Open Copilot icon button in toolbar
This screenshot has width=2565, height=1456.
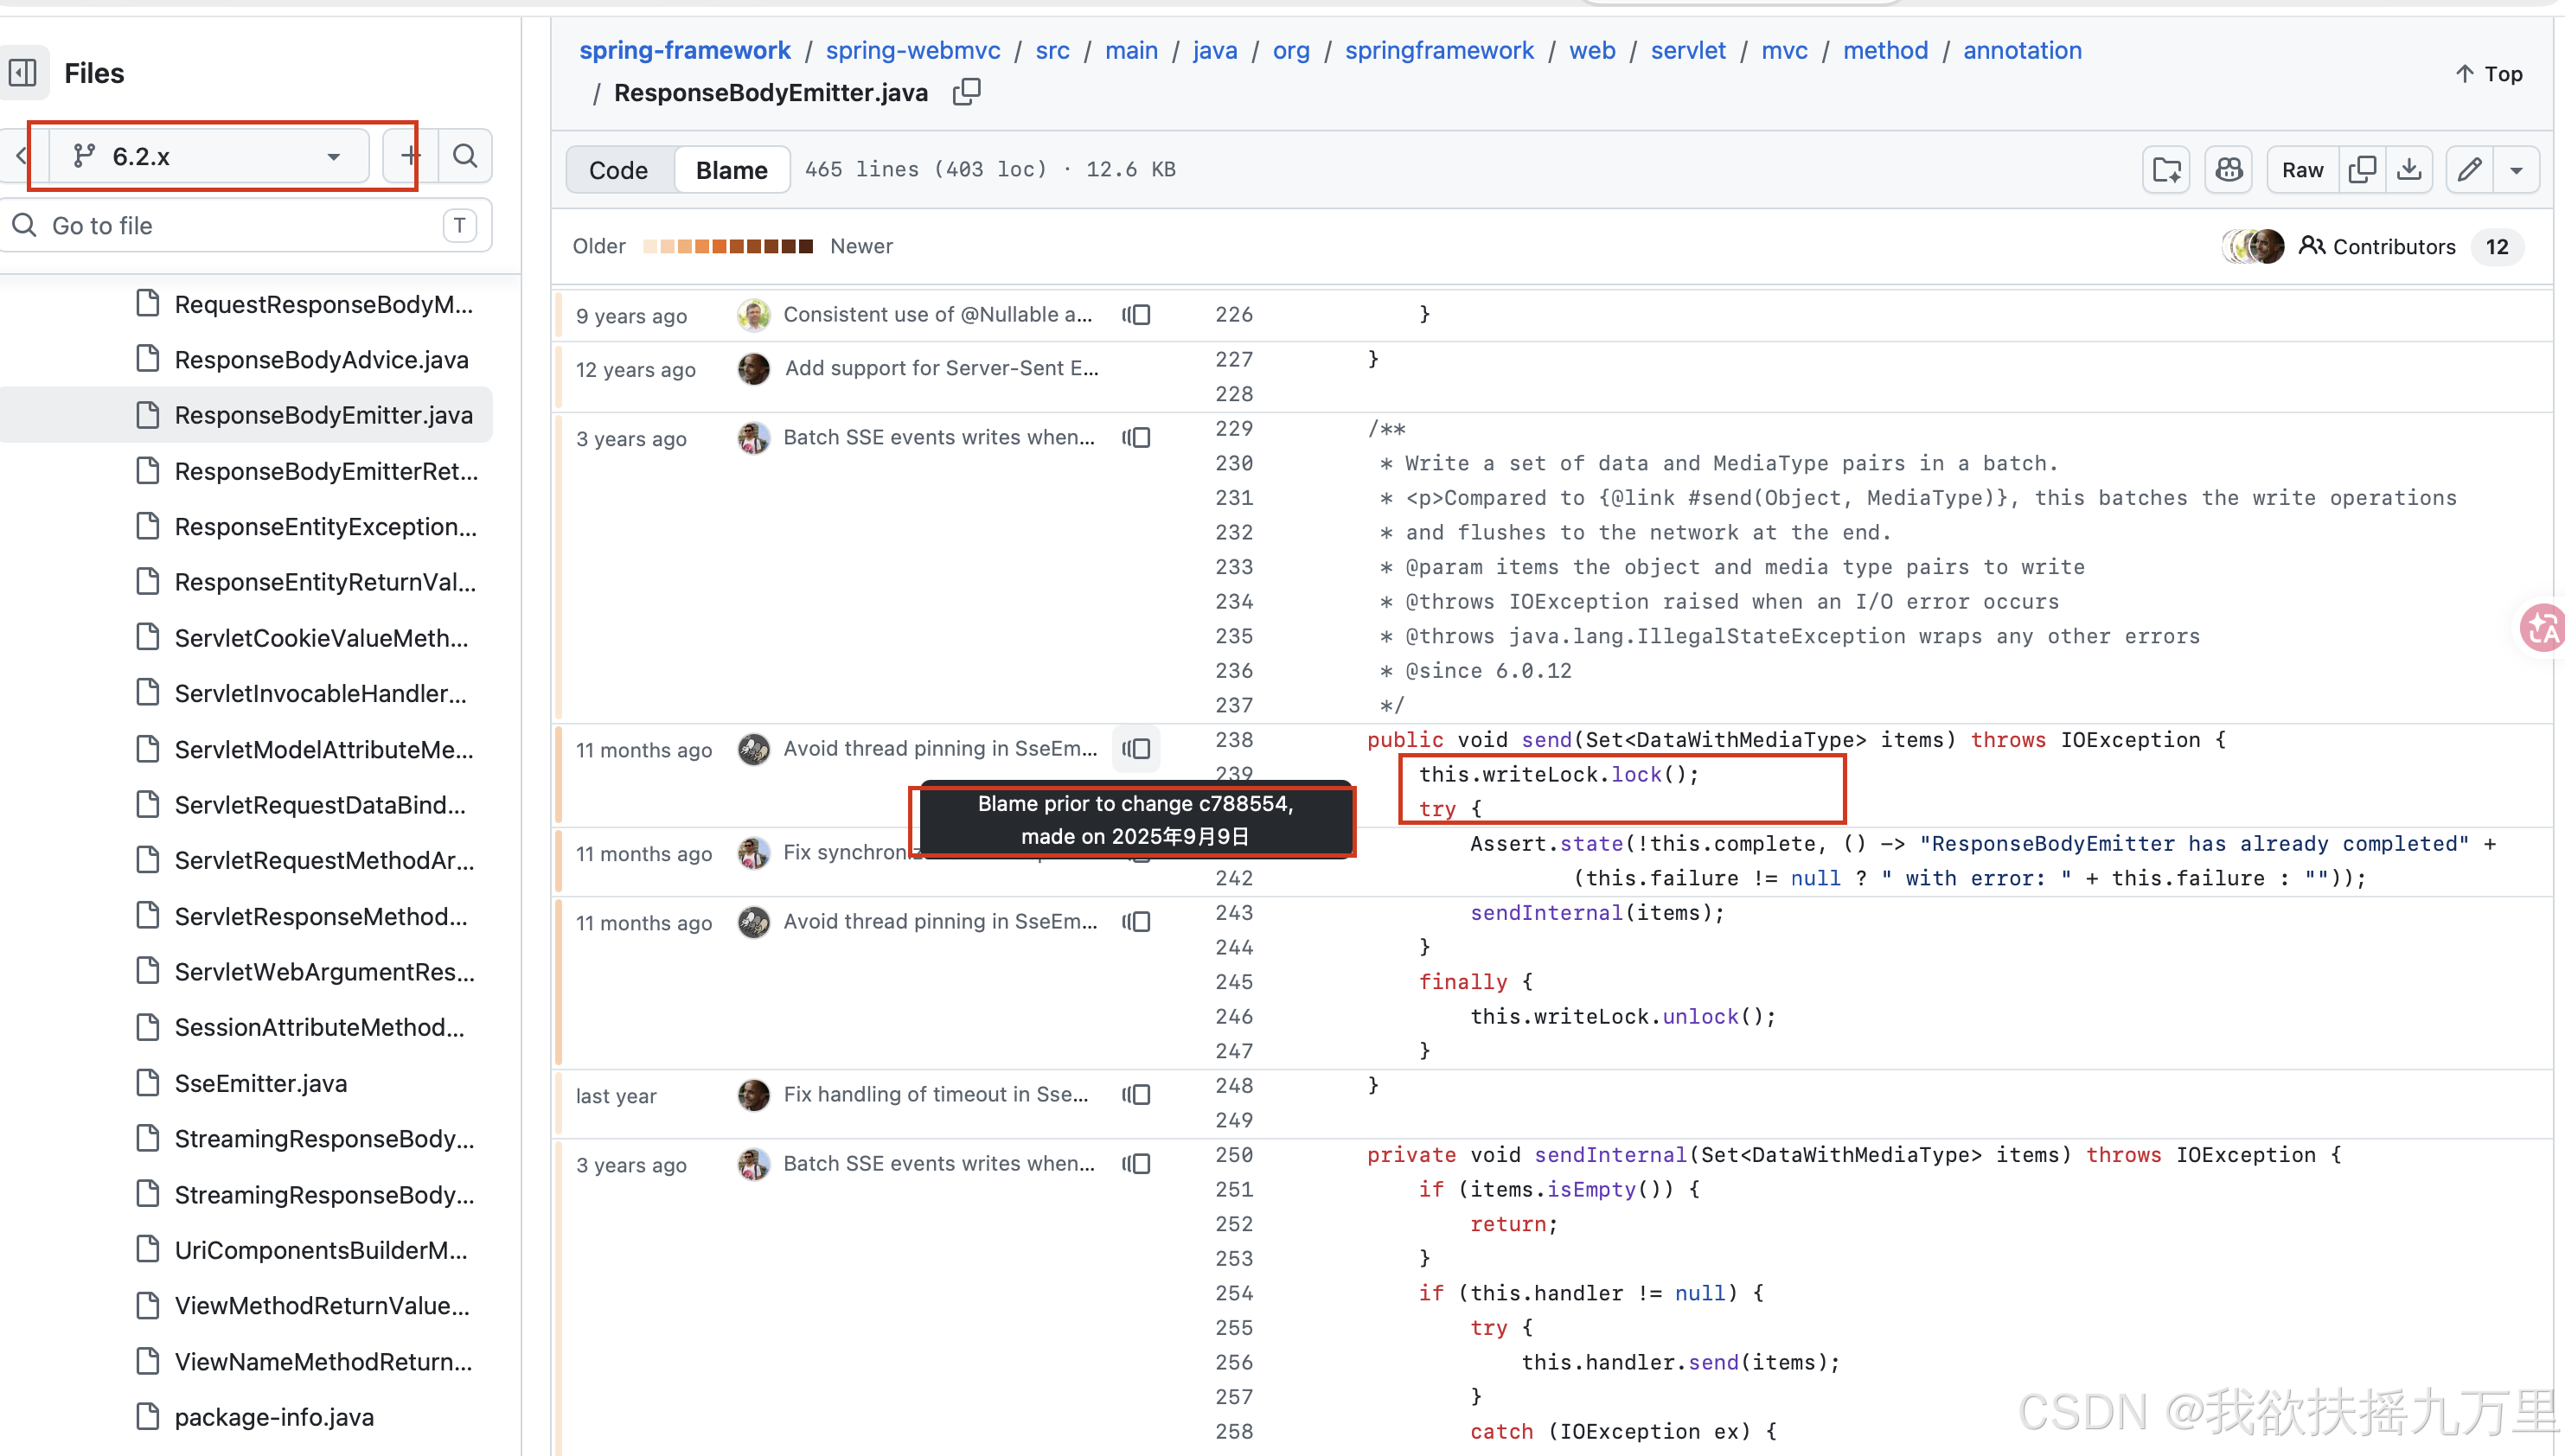[2228, 170]
